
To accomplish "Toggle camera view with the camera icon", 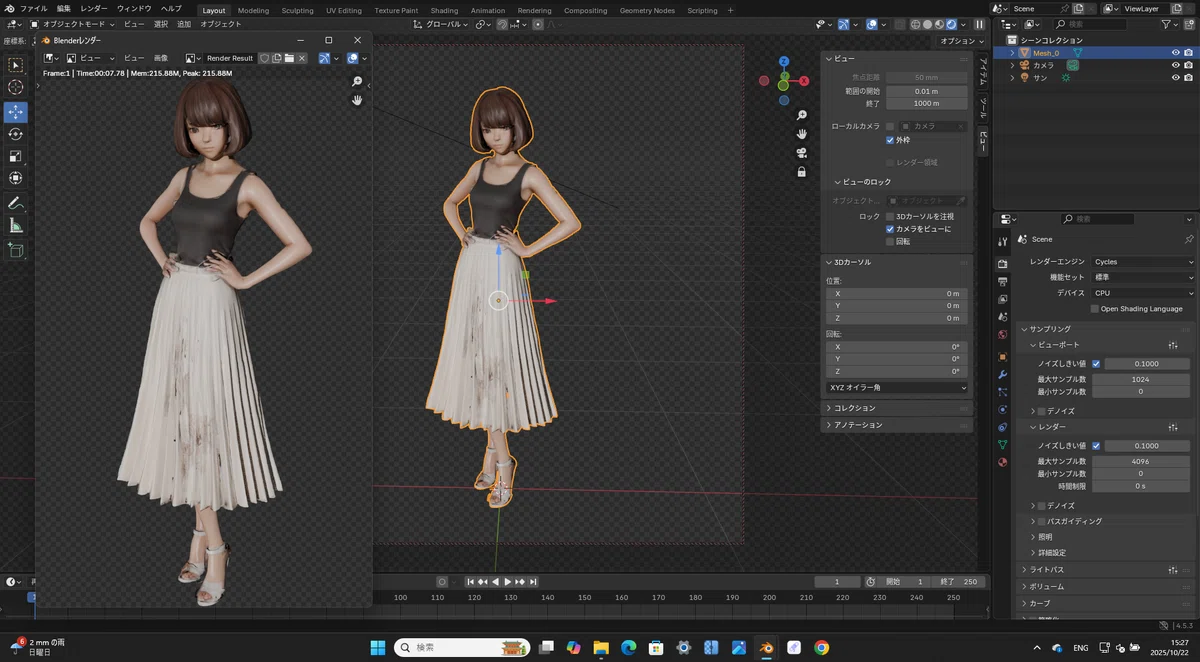I will [x=802, y=153].
